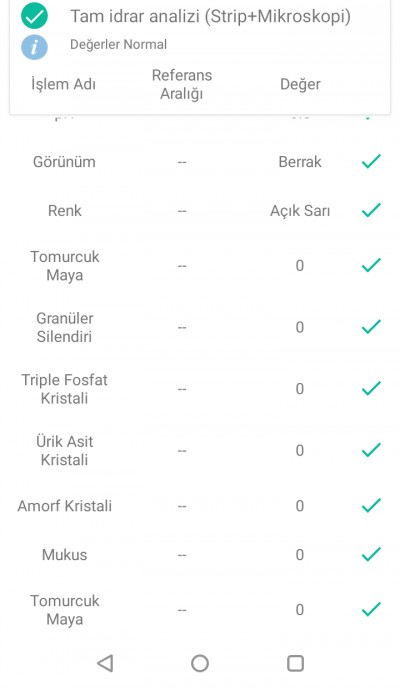Screen dimensions: 400x690
Task: Tap the blue info icon
Action: point(34,46)
